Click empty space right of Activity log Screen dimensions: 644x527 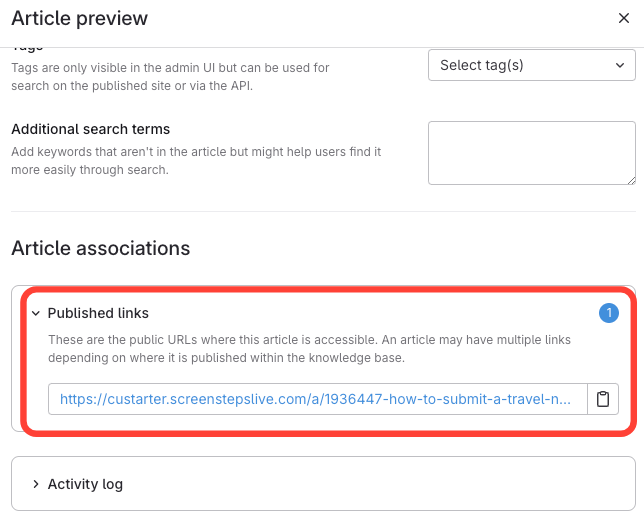[x=380, y=484]
